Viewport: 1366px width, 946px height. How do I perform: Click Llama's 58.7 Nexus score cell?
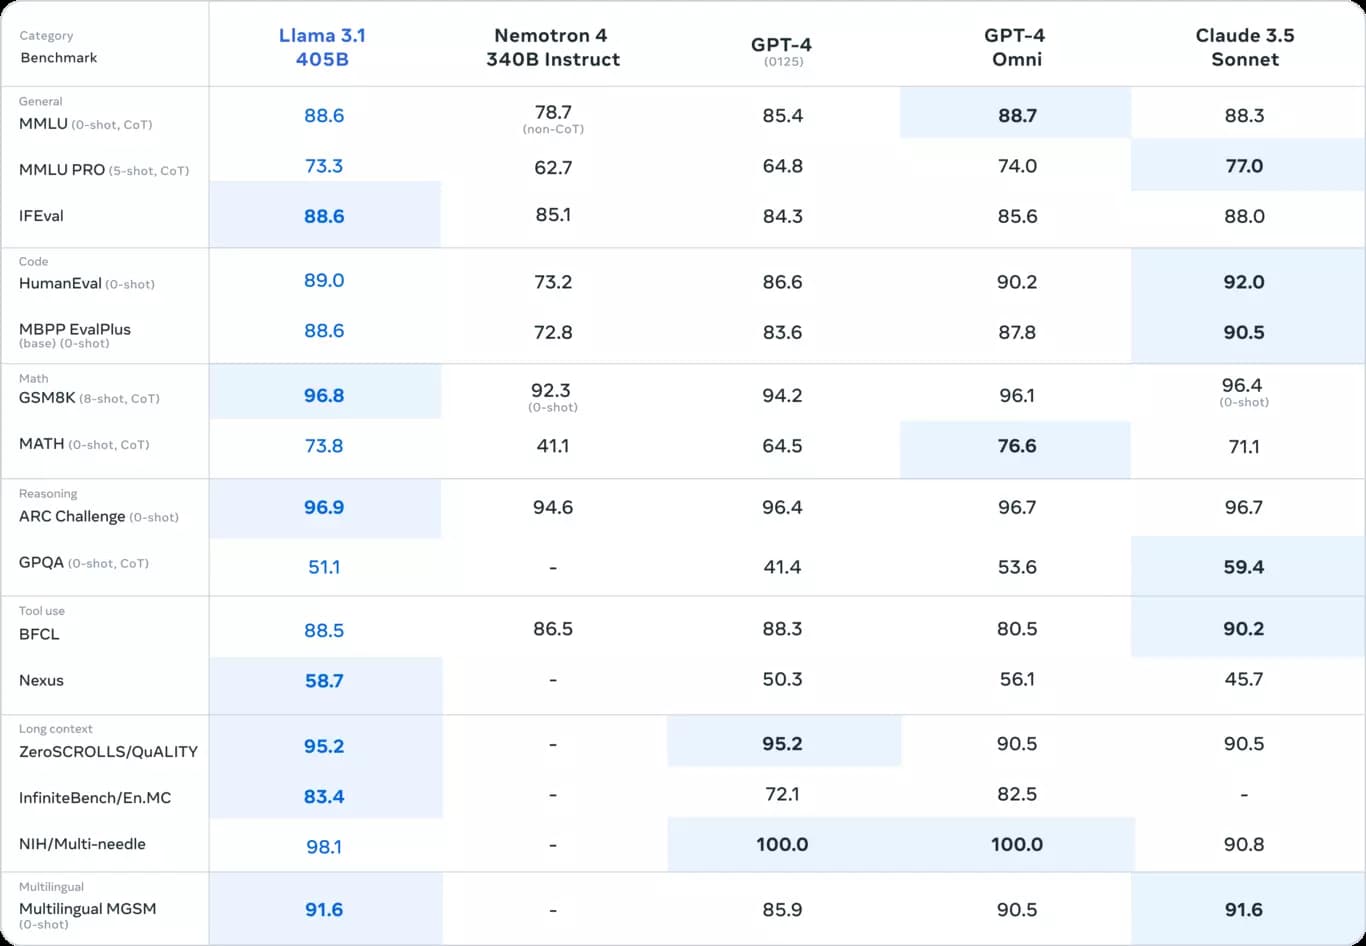[324, 681]
